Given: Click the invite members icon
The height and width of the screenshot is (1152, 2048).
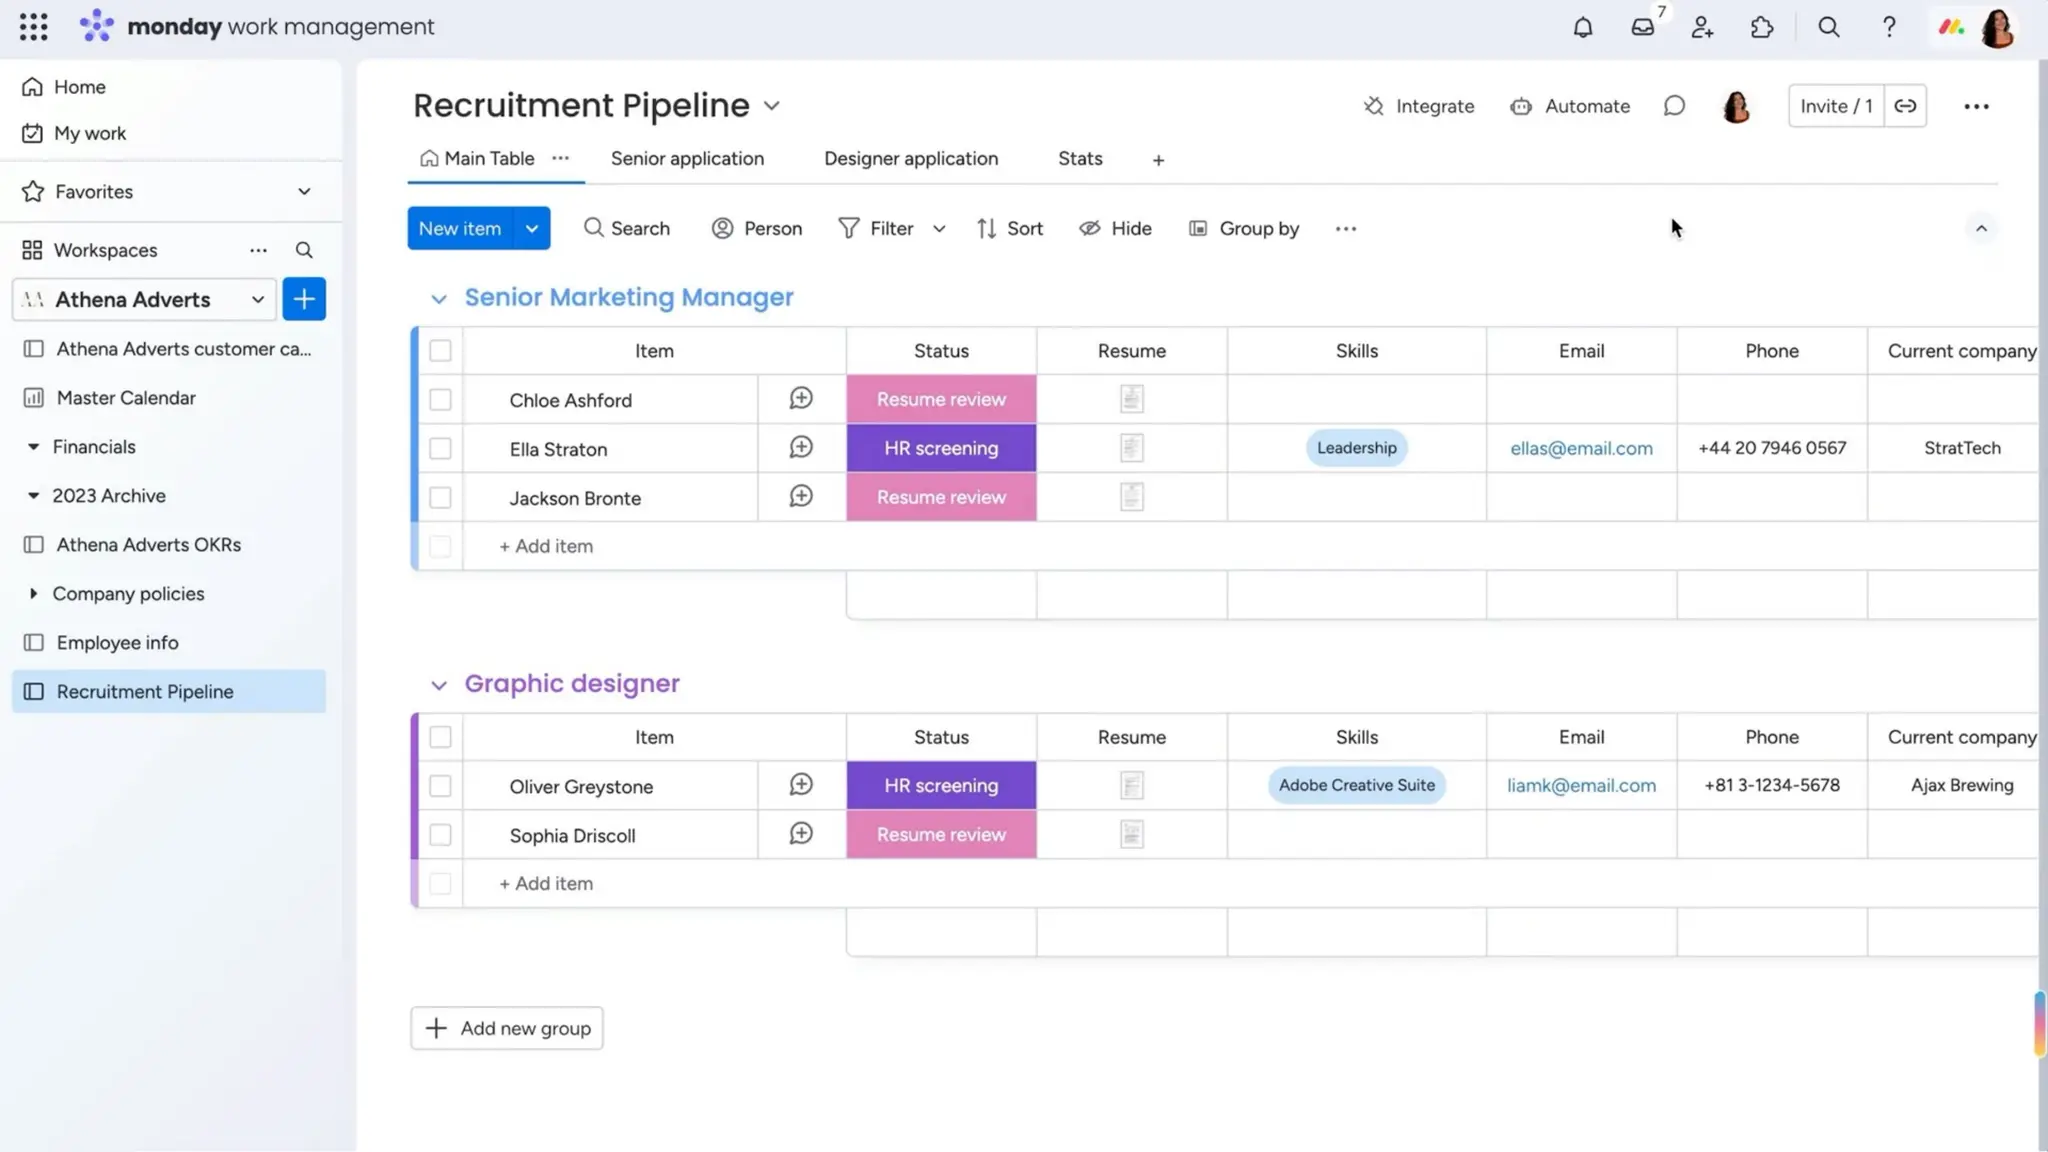Looking at the screenshot, I should pos(1702,27).
